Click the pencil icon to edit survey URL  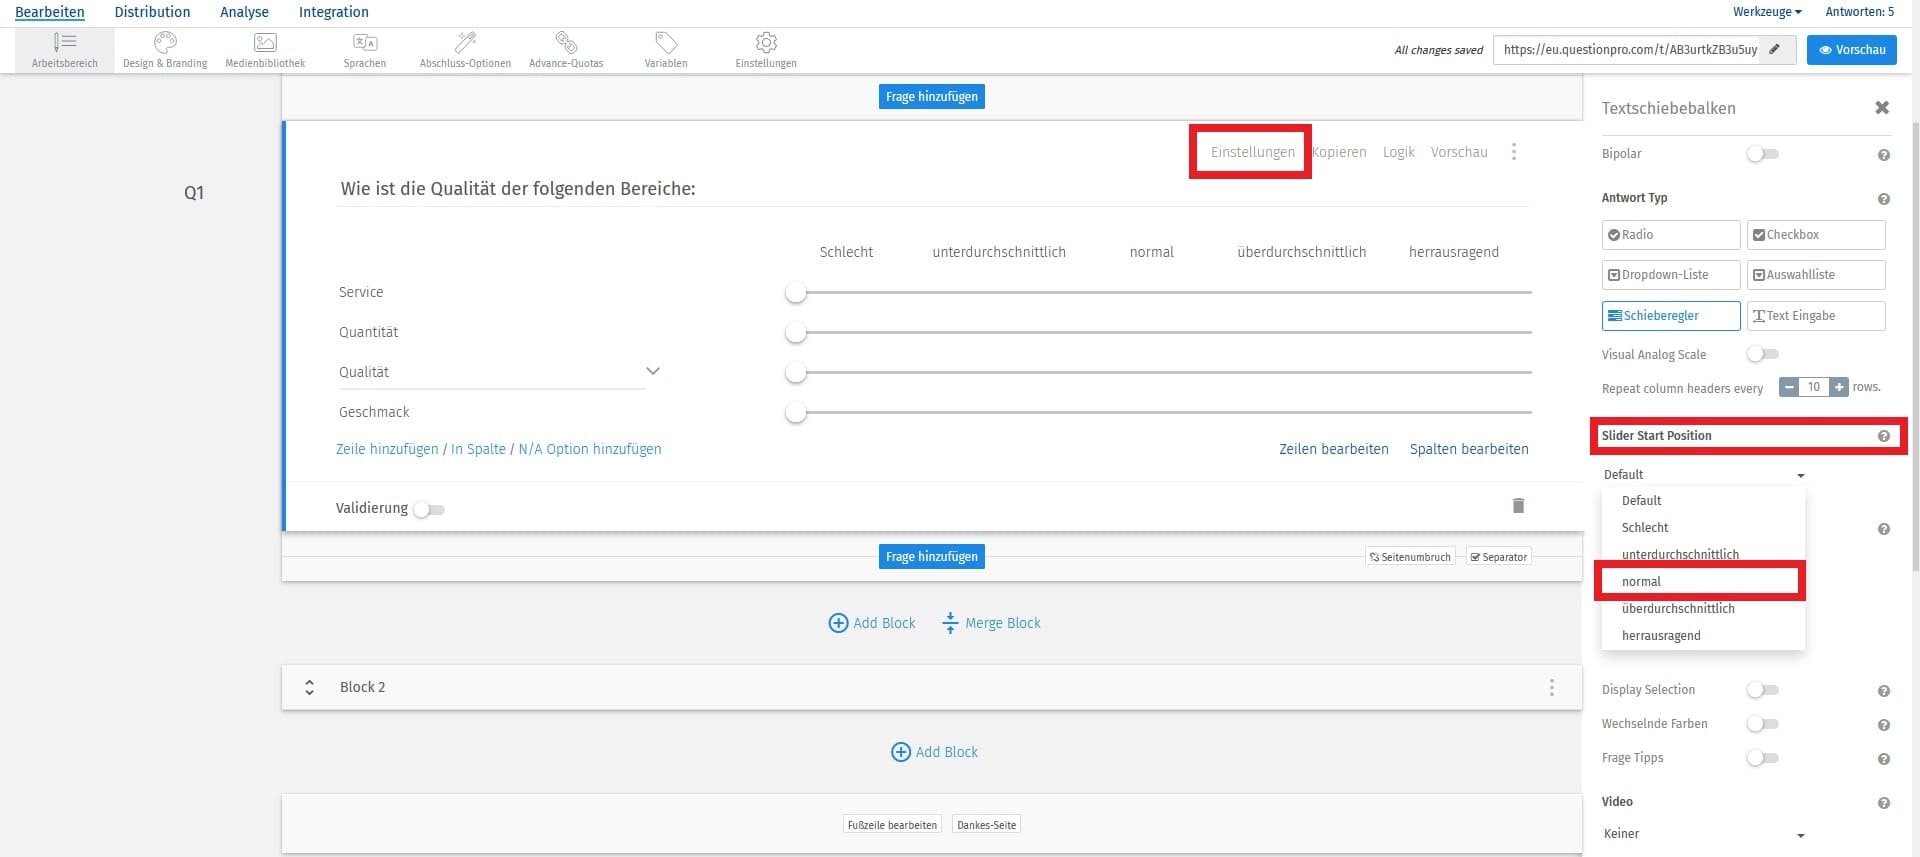(1775, 49)
